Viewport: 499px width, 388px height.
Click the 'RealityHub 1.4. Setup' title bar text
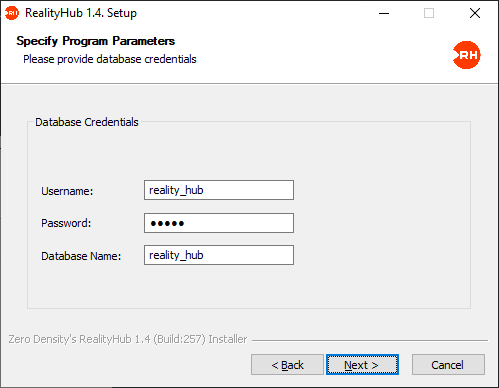point(81,13)
